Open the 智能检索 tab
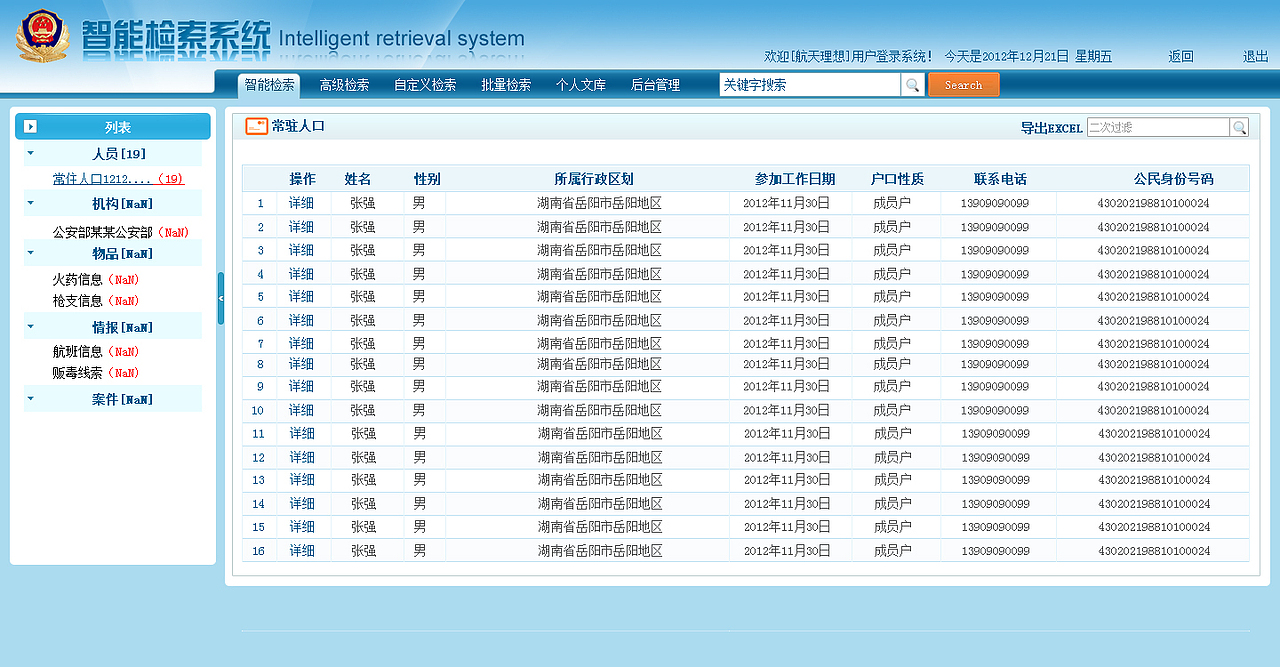This screenshot has height=667, width=1280. 269,85
